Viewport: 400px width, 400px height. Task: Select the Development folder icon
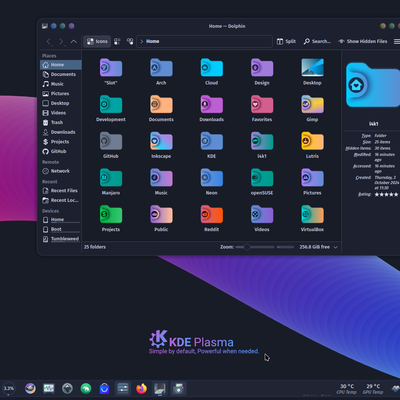(x=111, y=104)
